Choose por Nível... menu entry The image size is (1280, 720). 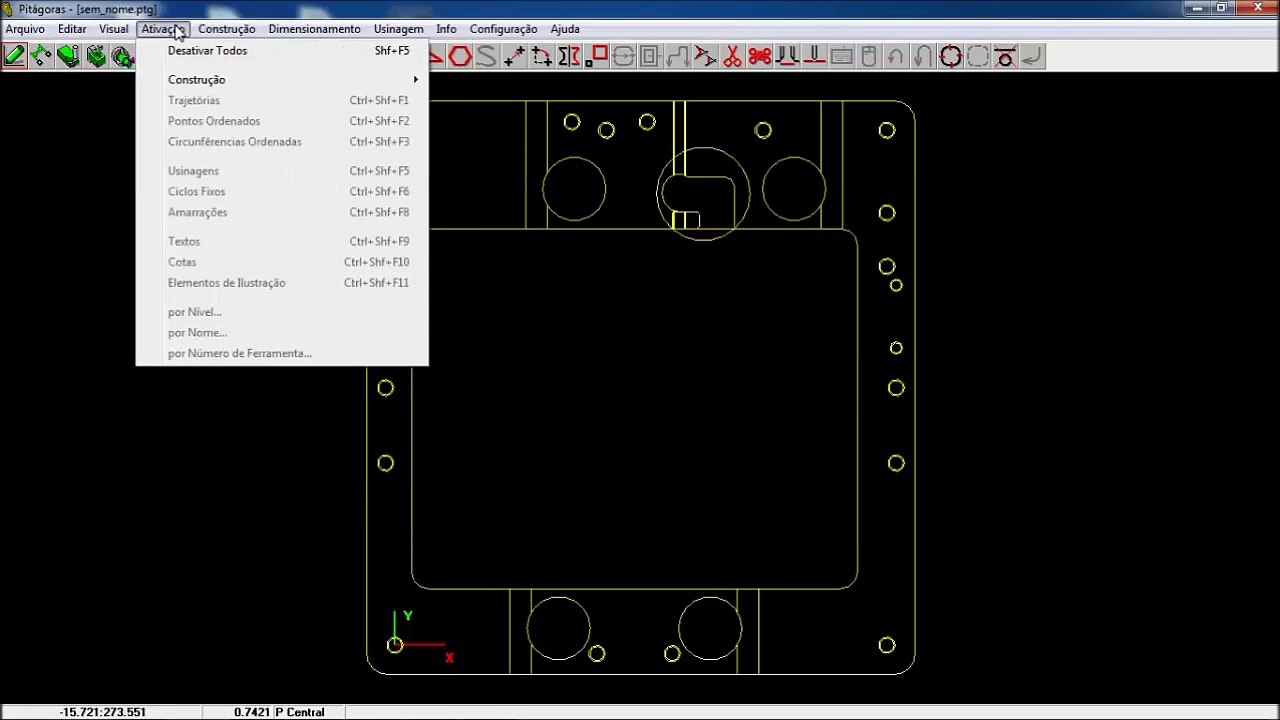(282, 312)
